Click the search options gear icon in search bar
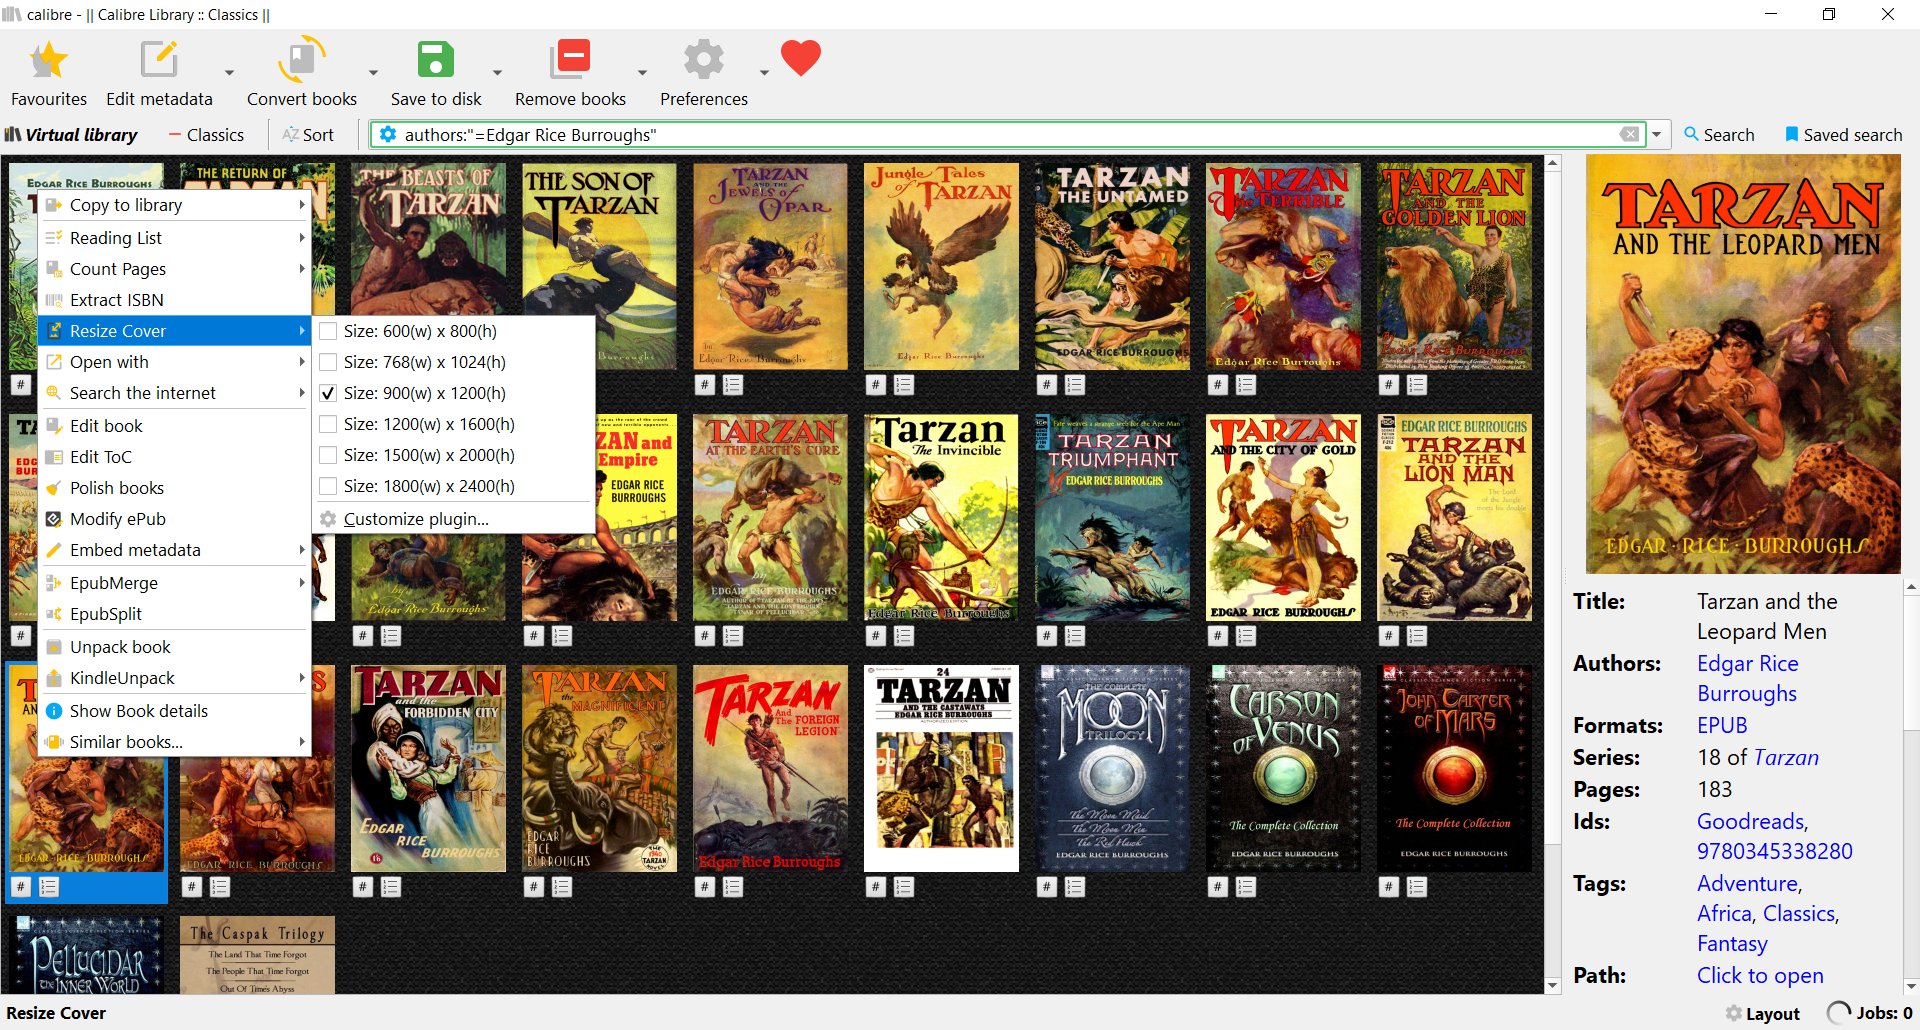 point(388,135)
